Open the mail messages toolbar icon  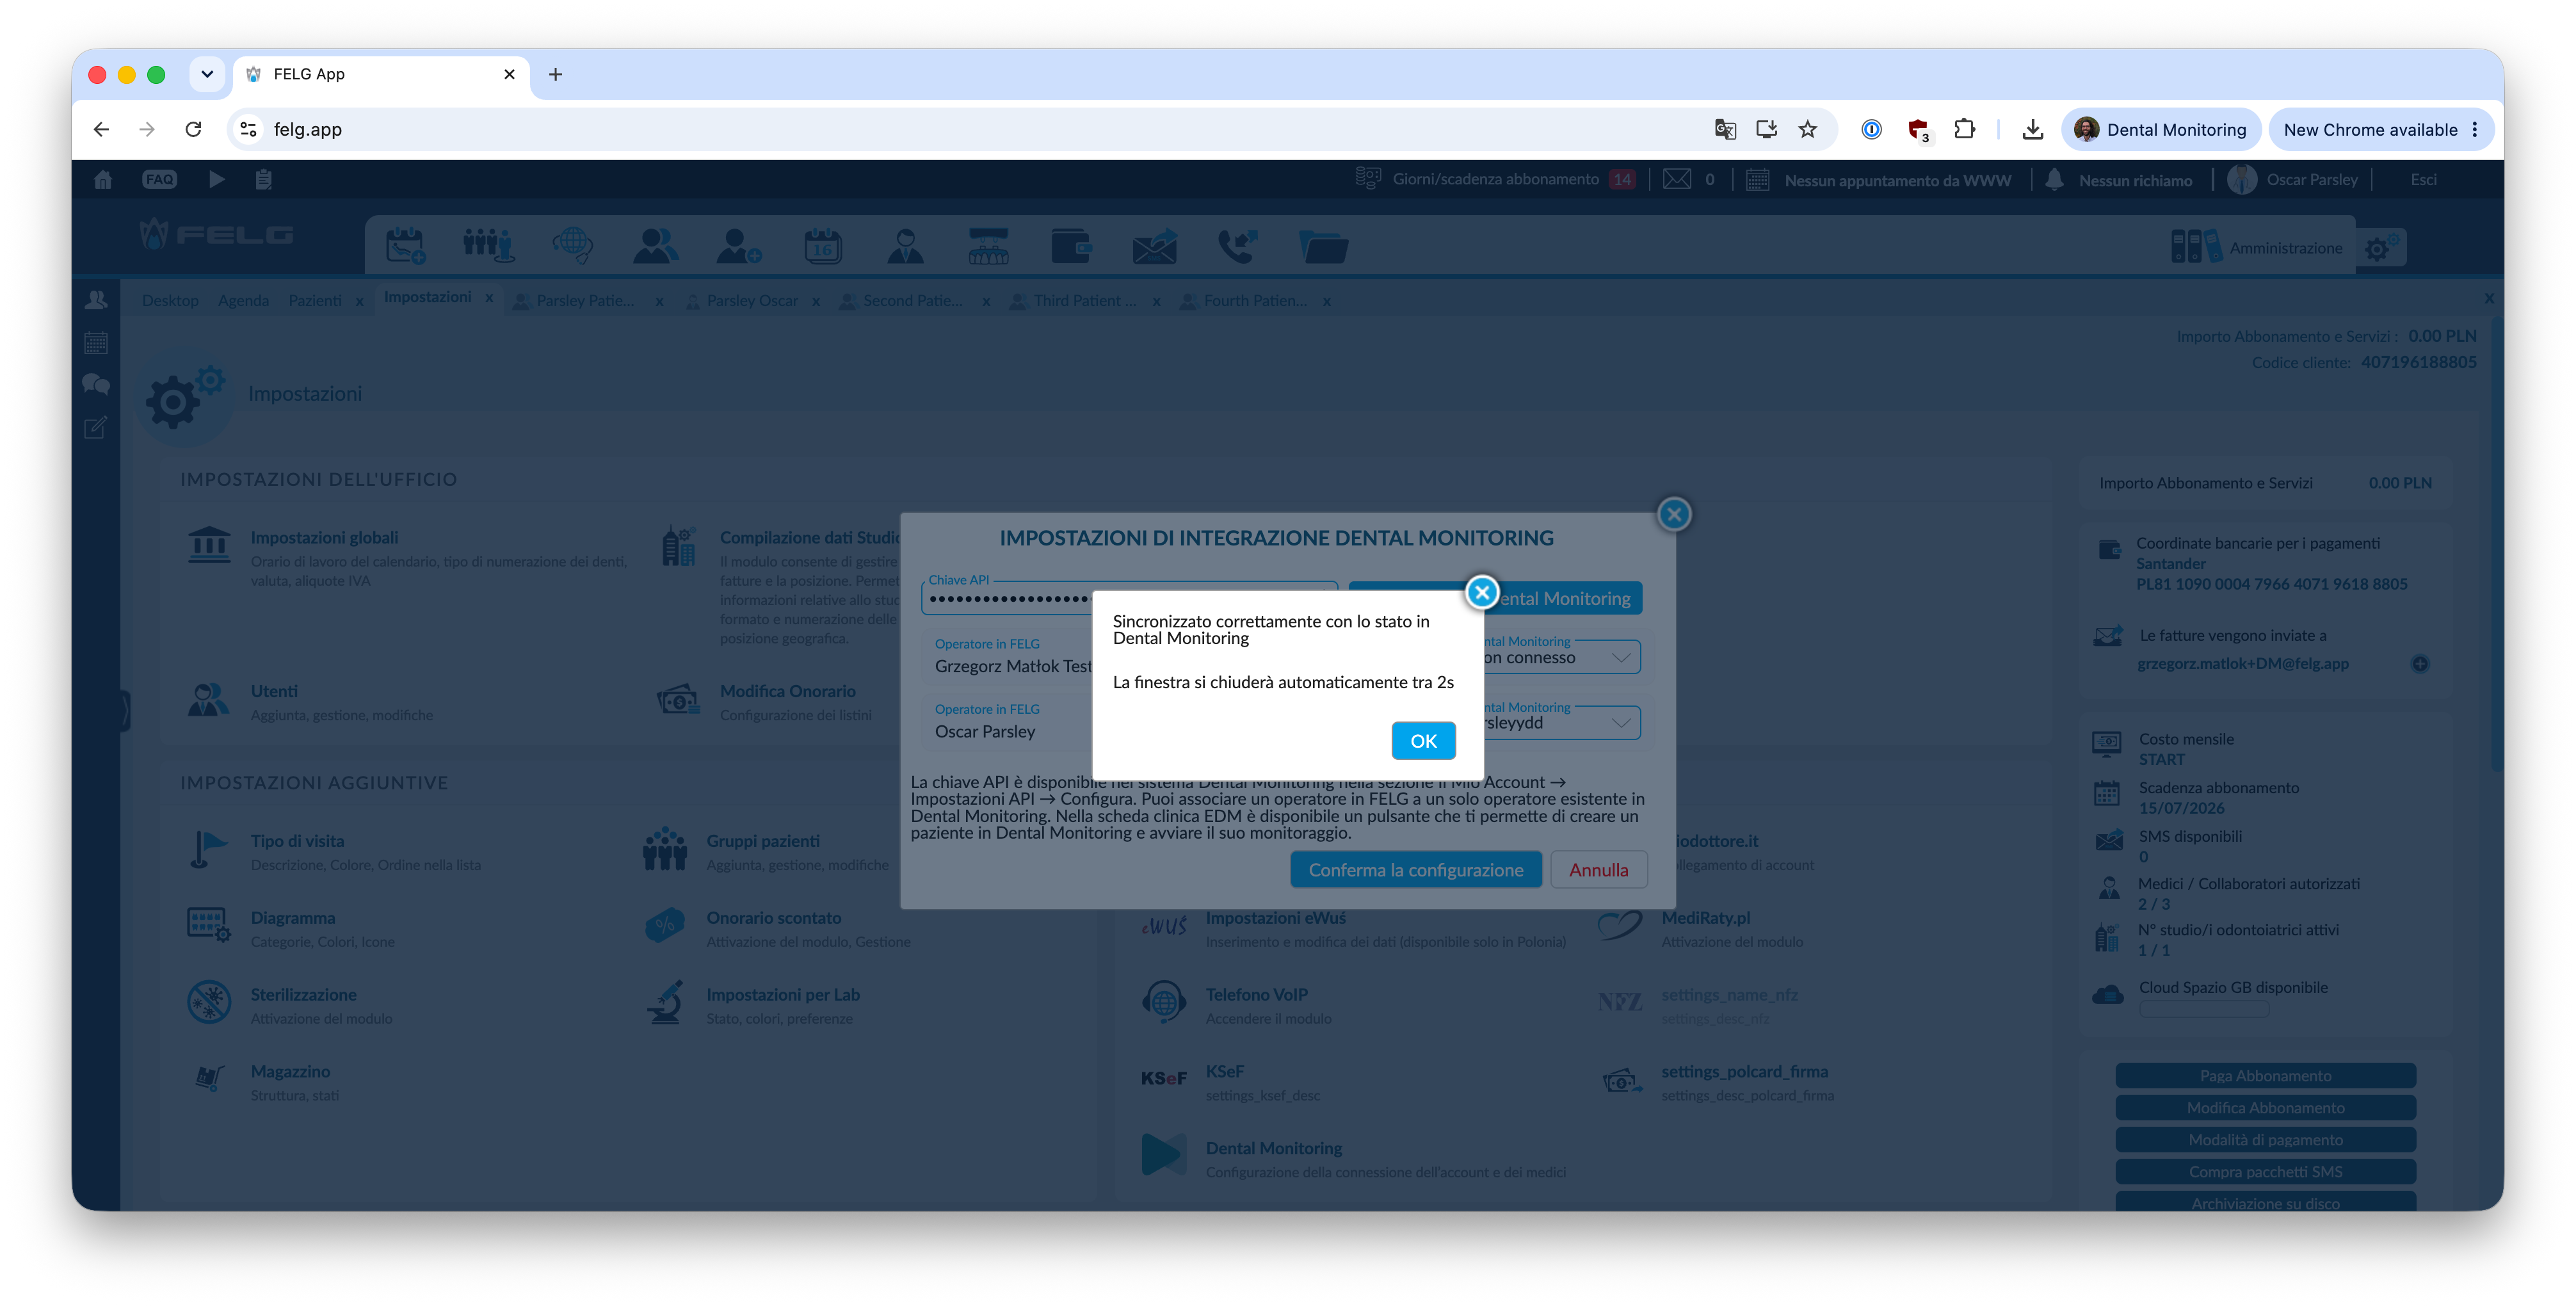[x=1154, y=246]
